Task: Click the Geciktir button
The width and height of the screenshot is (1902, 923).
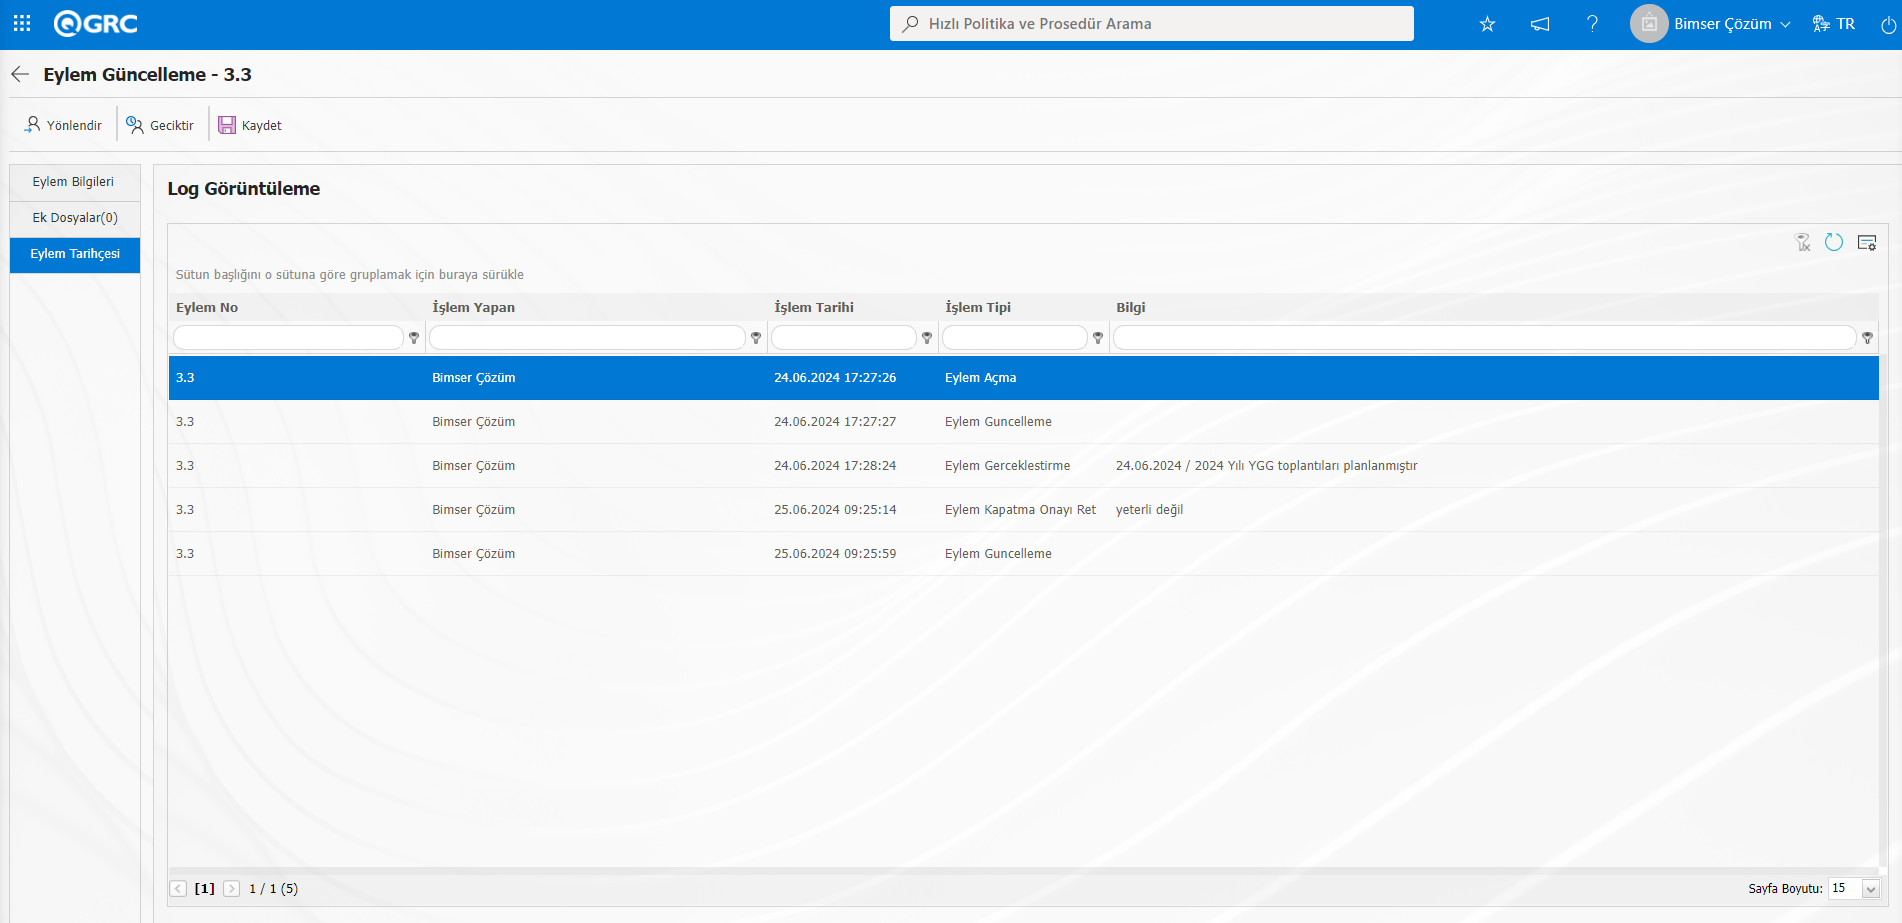Action: pyautogui.click(x=160, y=125)
